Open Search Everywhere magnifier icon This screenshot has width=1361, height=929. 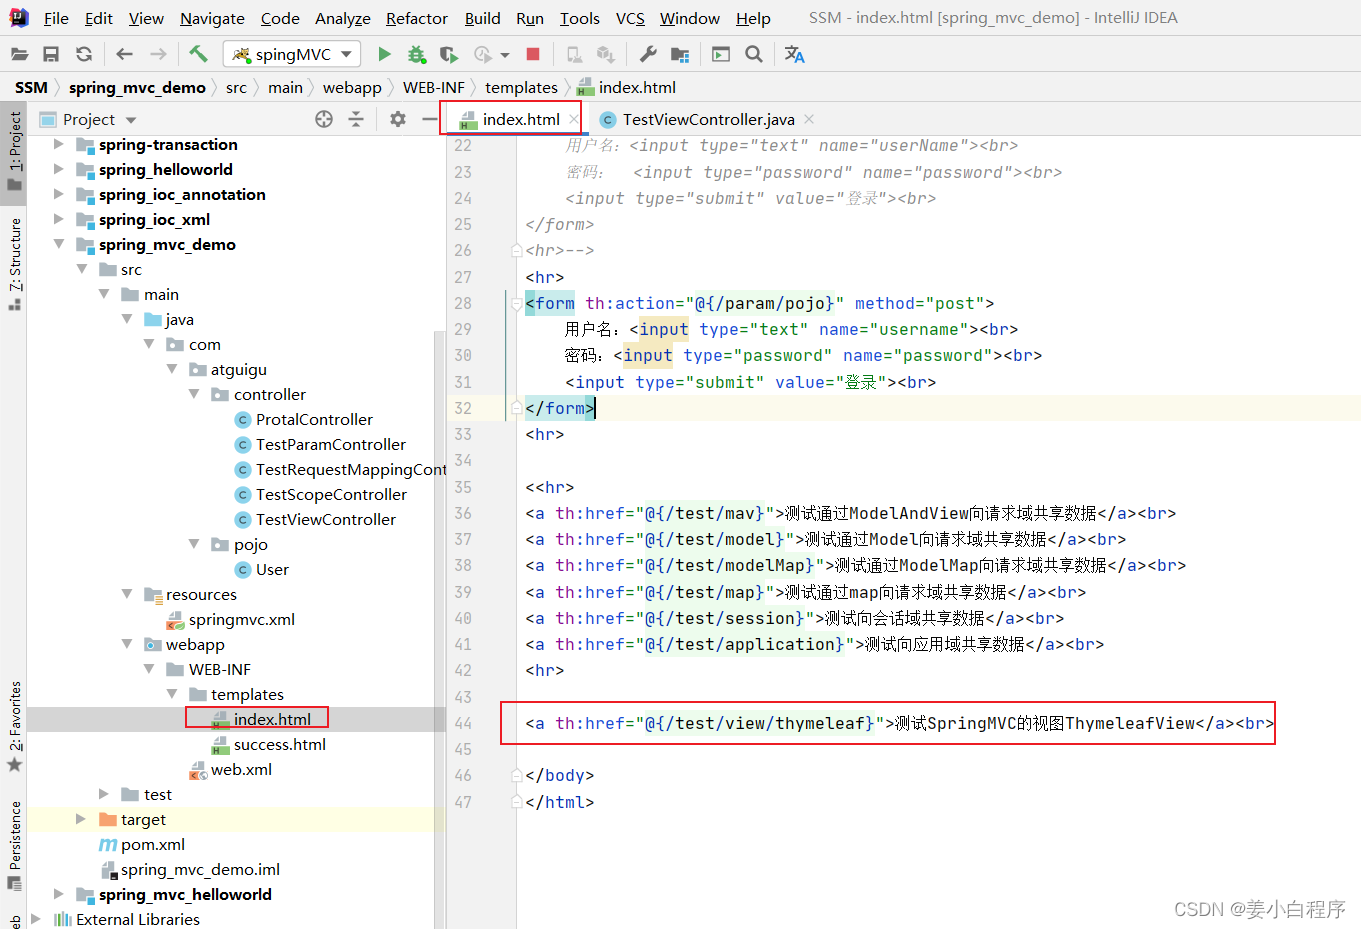tap(754, 54)
